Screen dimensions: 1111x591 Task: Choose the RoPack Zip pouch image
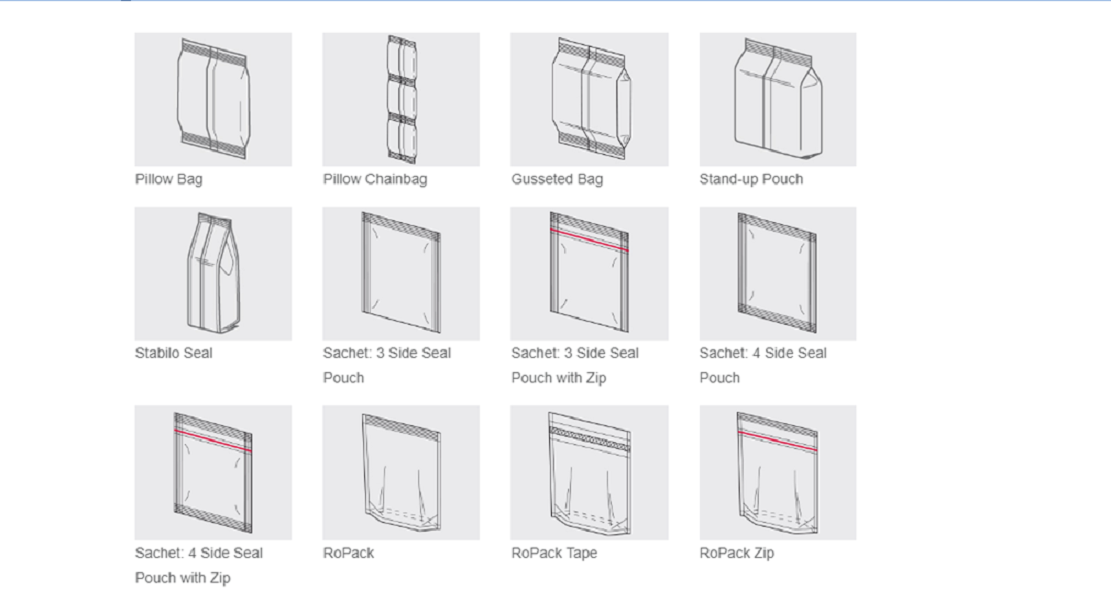(778, 473)
